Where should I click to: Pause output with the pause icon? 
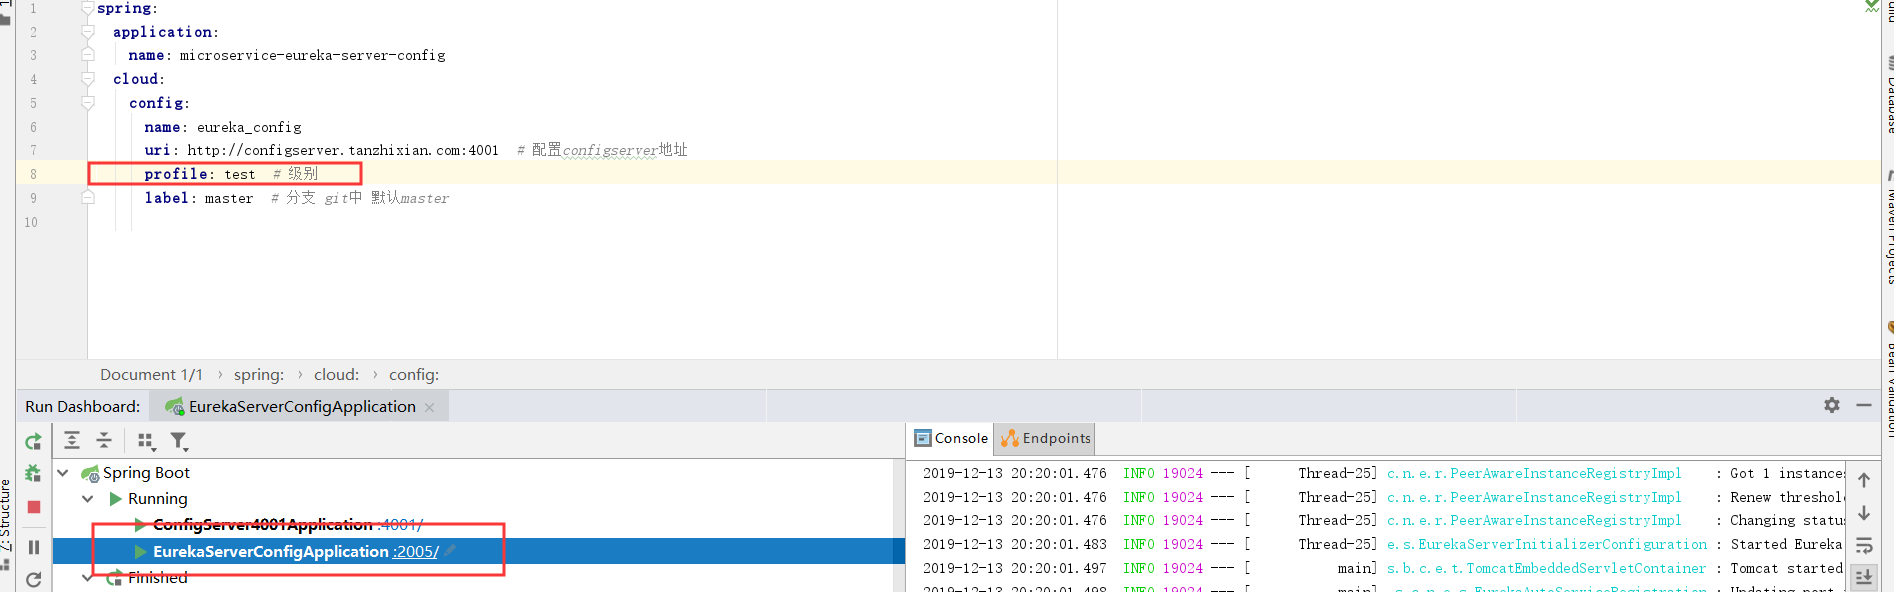pyautogui.click(x=34, y=547)
